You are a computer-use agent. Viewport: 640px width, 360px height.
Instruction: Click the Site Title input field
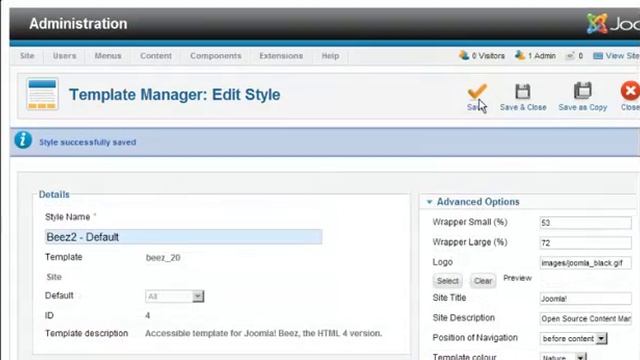pyautogui.click(x=585, y=298)
